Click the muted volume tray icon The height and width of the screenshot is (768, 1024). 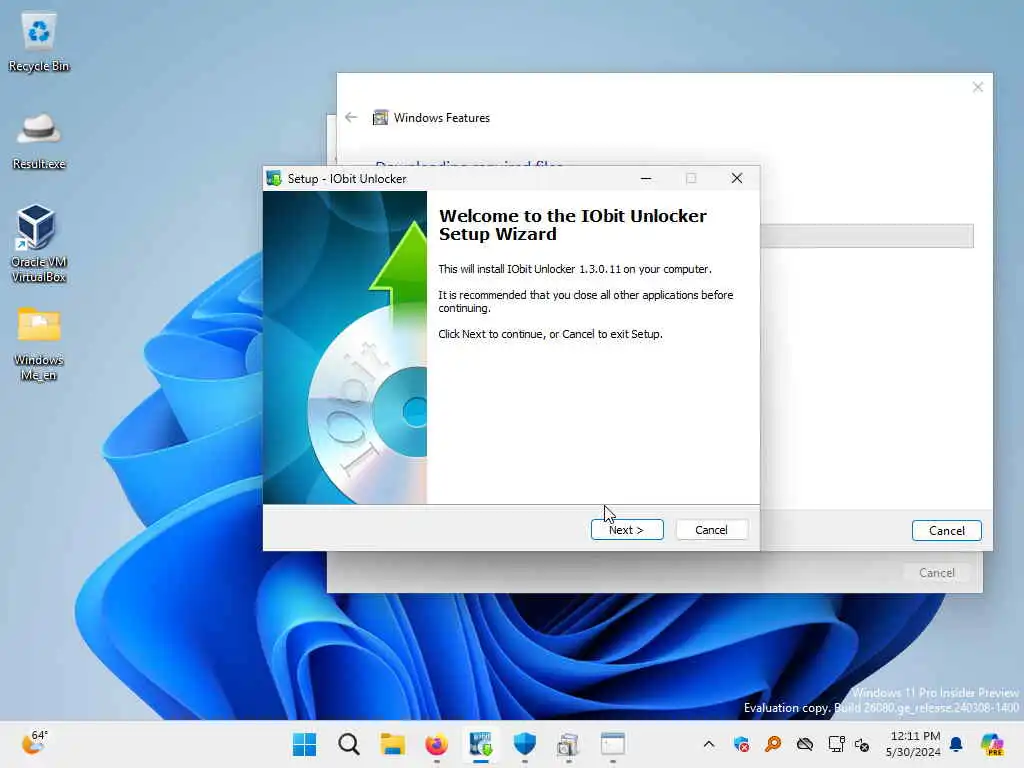tap(862, 744)
